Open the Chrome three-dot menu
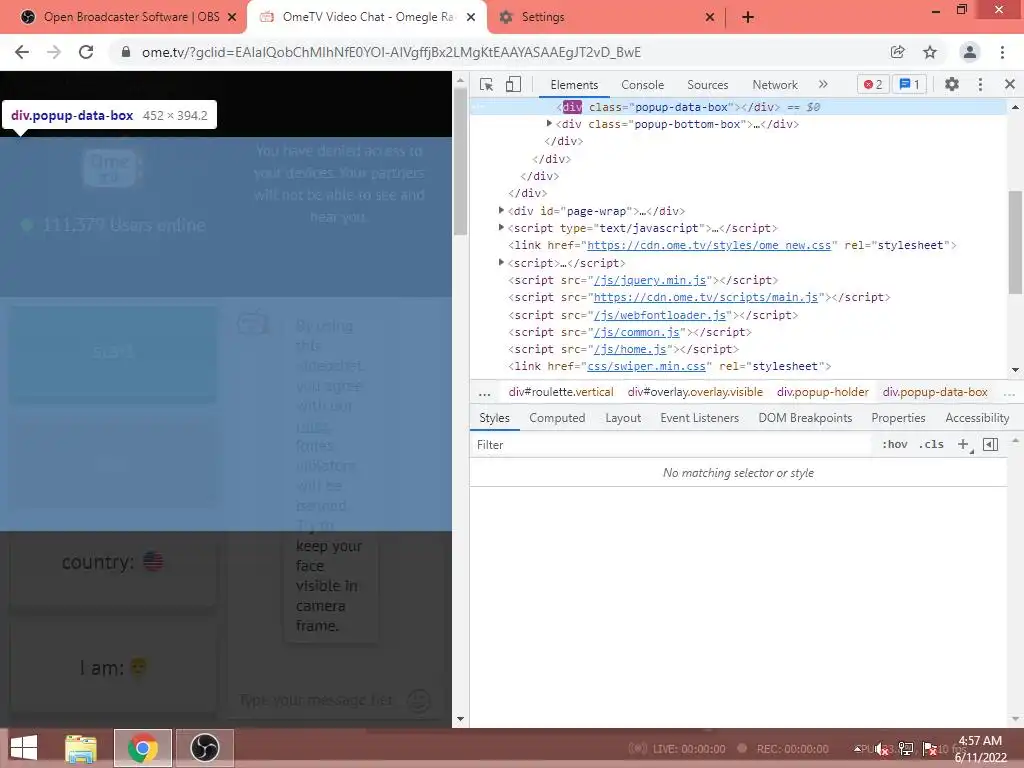Screen dimensions: 1024x768 click(x=1002, y=52)
